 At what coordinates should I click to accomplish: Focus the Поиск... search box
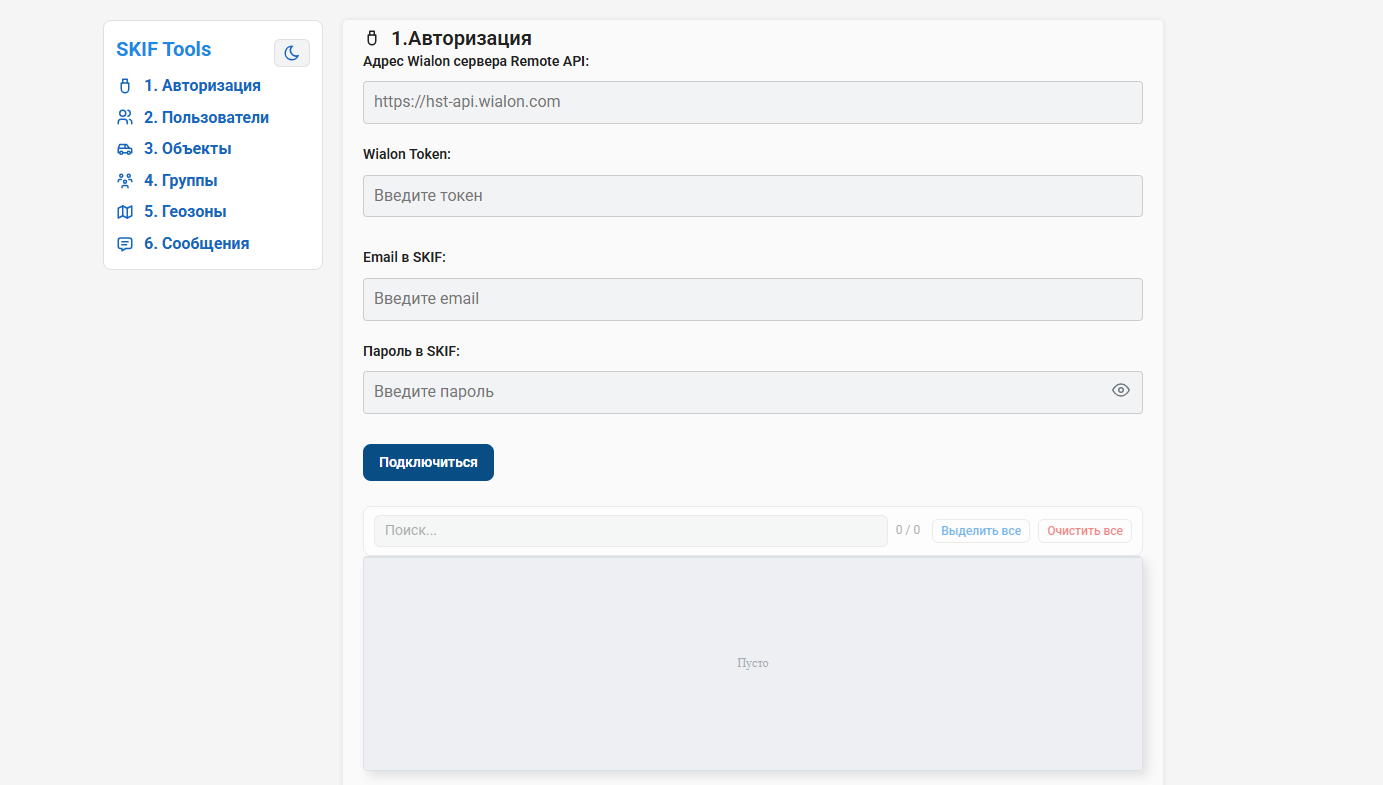[631, 531]
